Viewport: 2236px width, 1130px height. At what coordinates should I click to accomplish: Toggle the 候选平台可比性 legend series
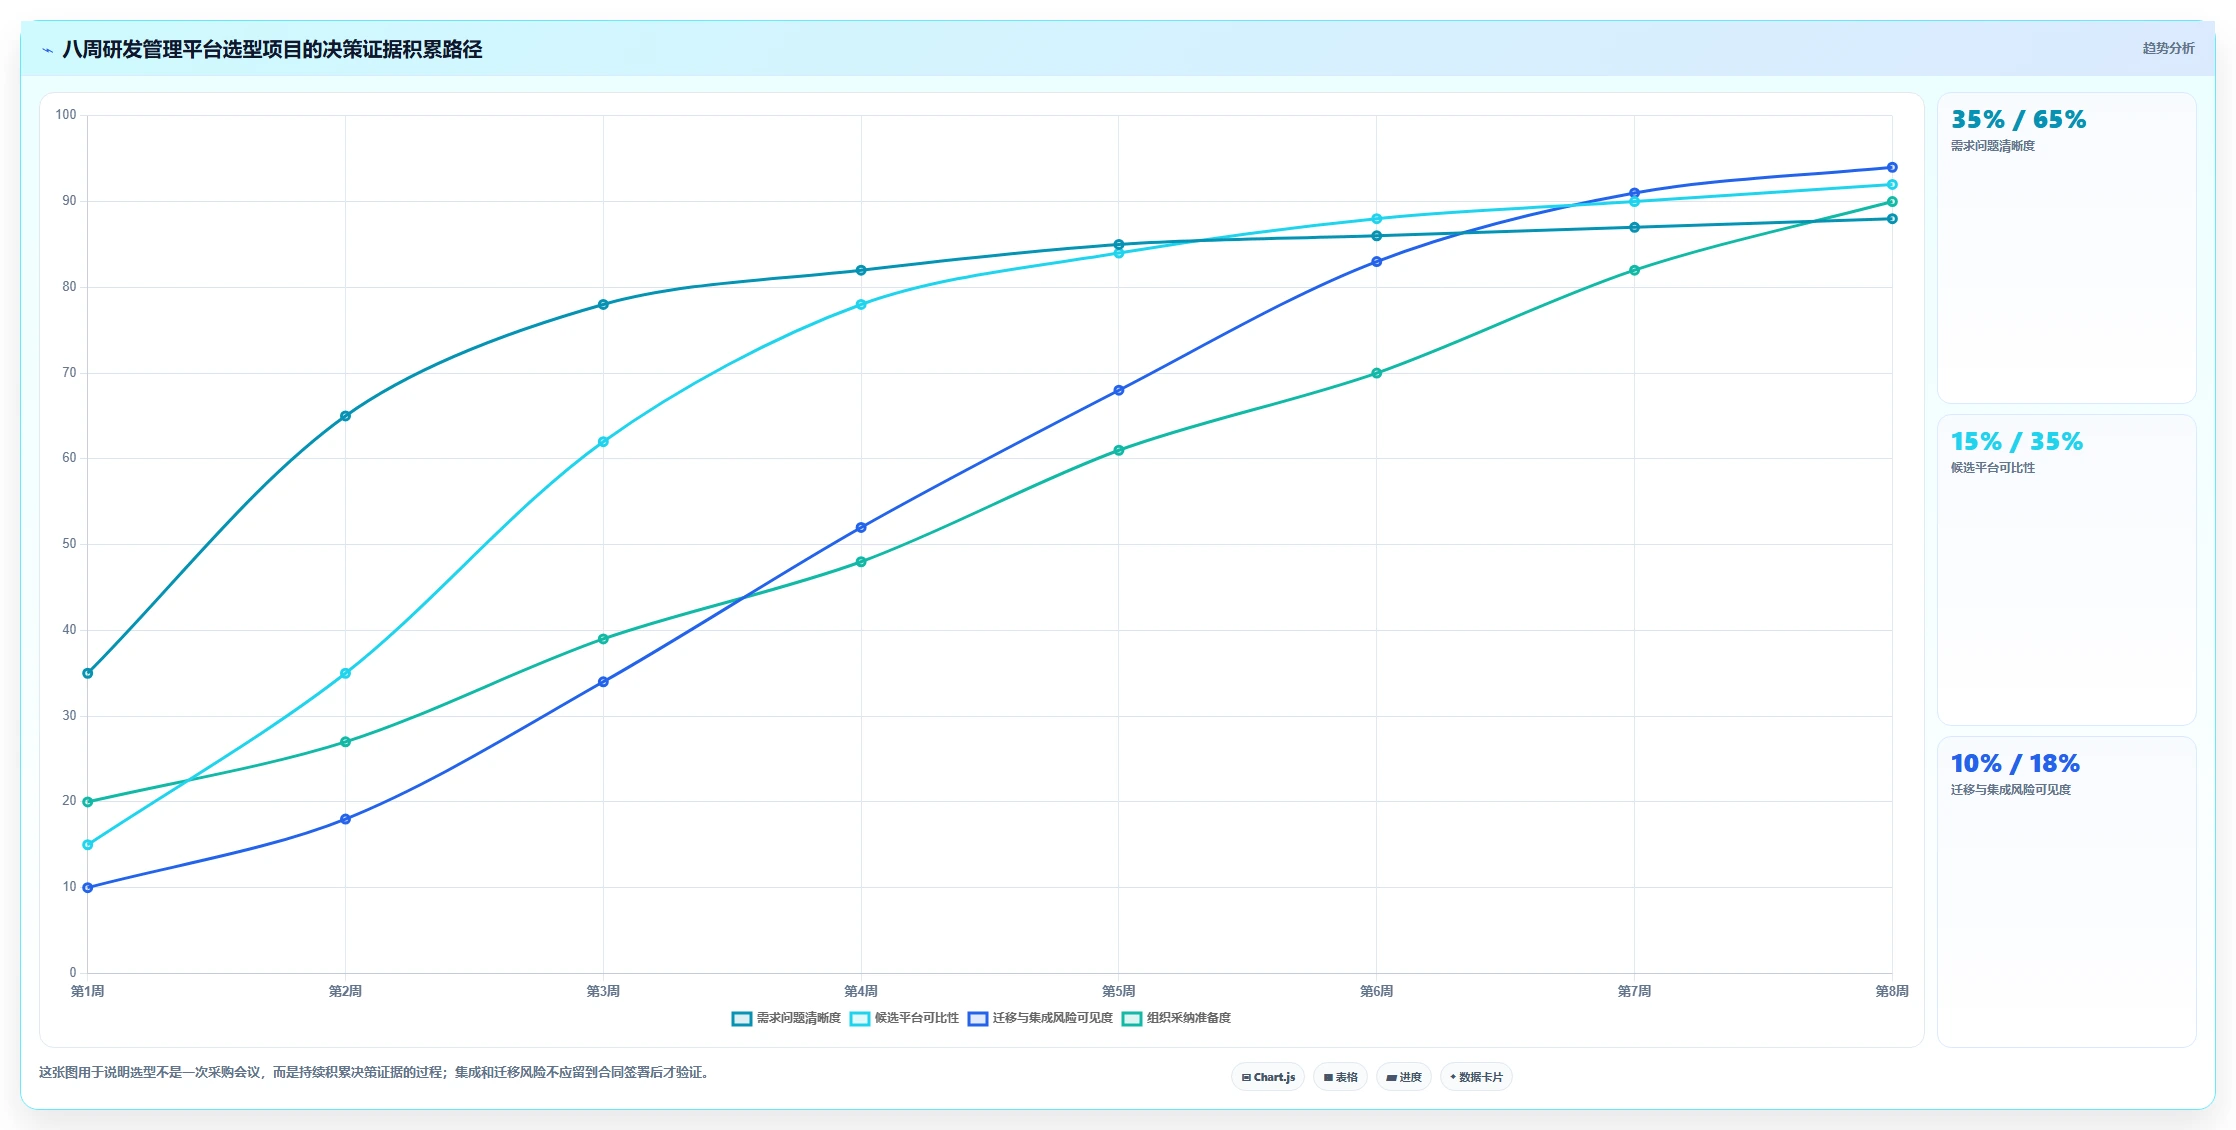(904, 1018)
